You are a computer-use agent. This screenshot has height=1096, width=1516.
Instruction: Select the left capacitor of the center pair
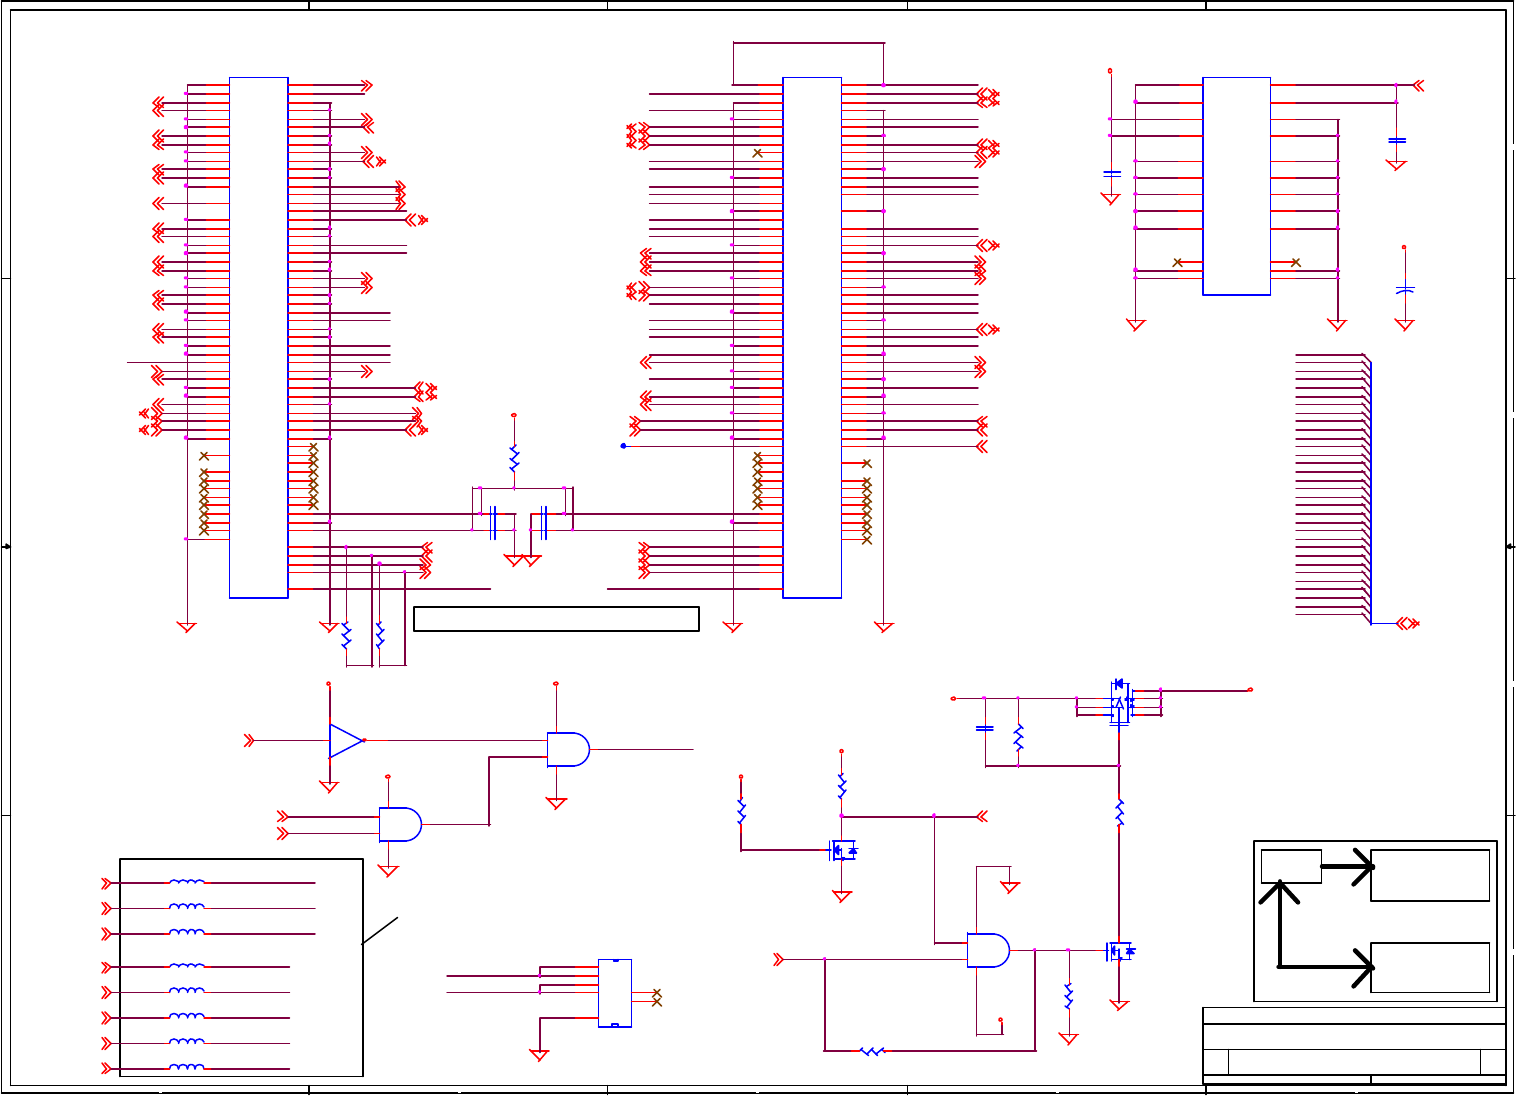tap(493, 522)
